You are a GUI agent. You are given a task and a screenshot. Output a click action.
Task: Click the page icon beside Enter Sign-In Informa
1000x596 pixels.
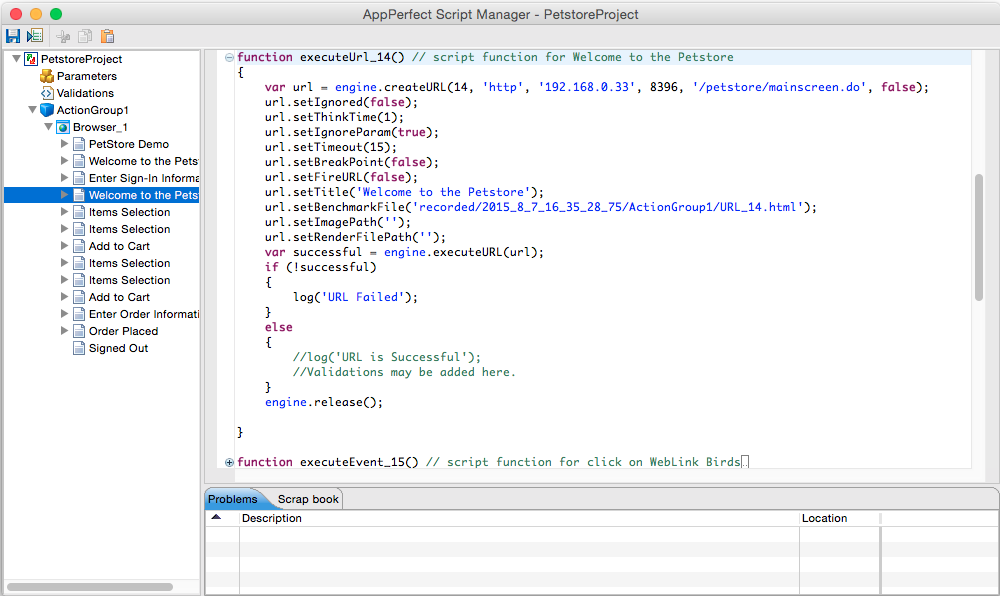click(x=79, y=178)
